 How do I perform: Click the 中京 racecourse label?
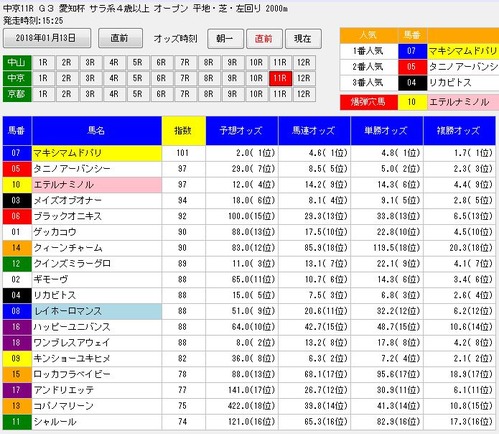(x=17, y=78)
